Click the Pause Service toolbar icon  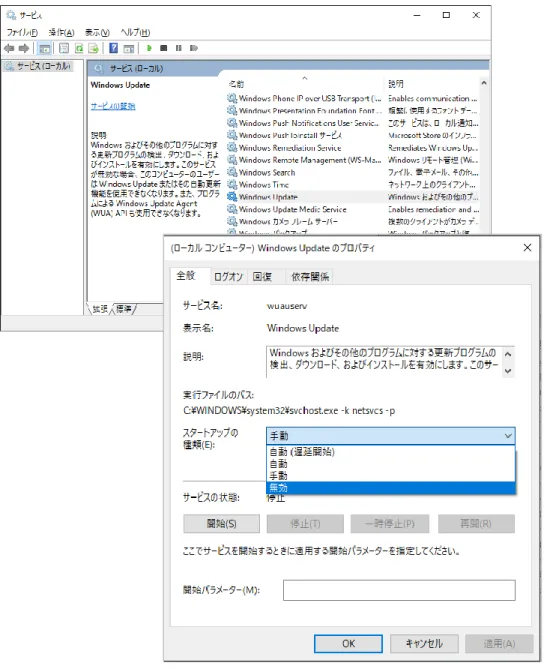(178, 48)
